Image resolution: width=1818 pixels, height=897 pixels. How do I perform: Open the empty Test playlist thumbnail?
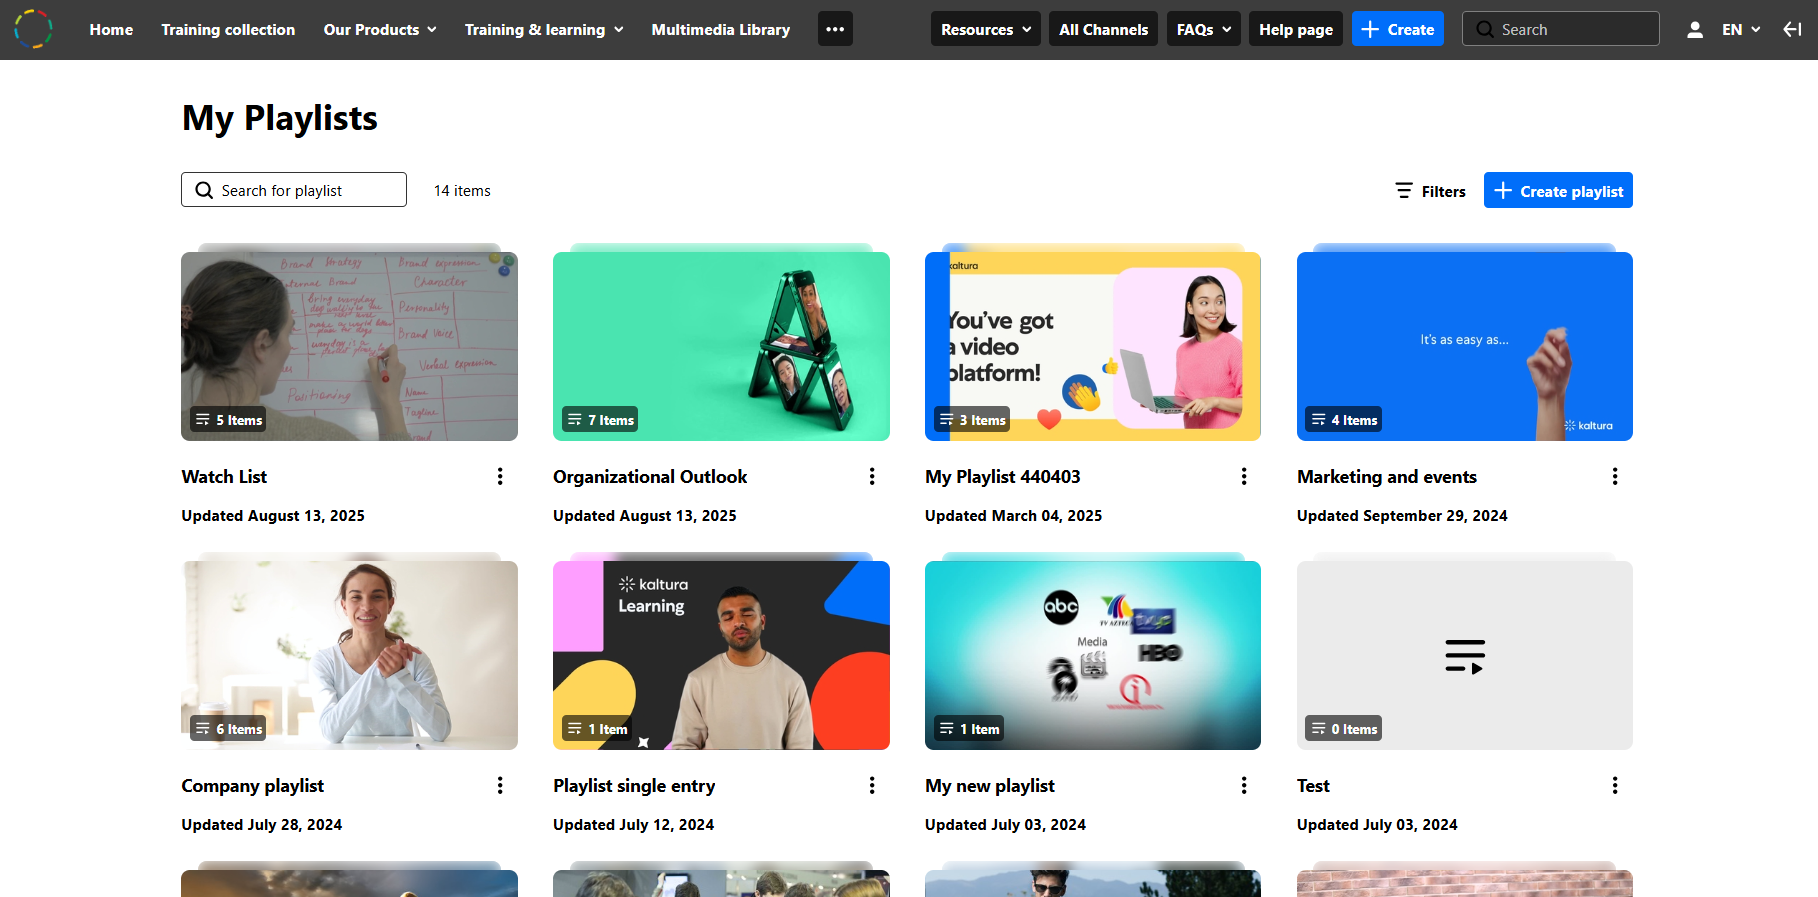[x=1465, y=655]
